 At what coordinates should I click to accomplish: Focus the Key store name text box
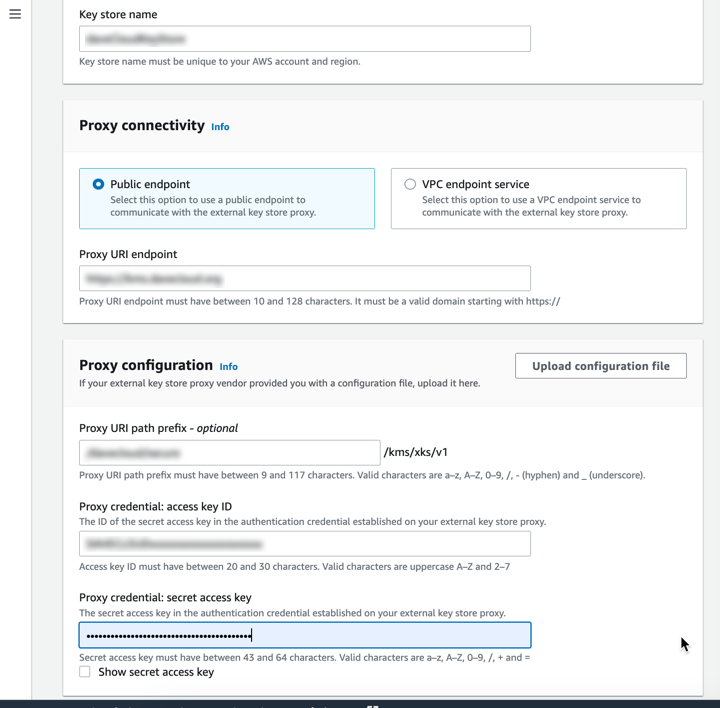(x=304, y=38)
